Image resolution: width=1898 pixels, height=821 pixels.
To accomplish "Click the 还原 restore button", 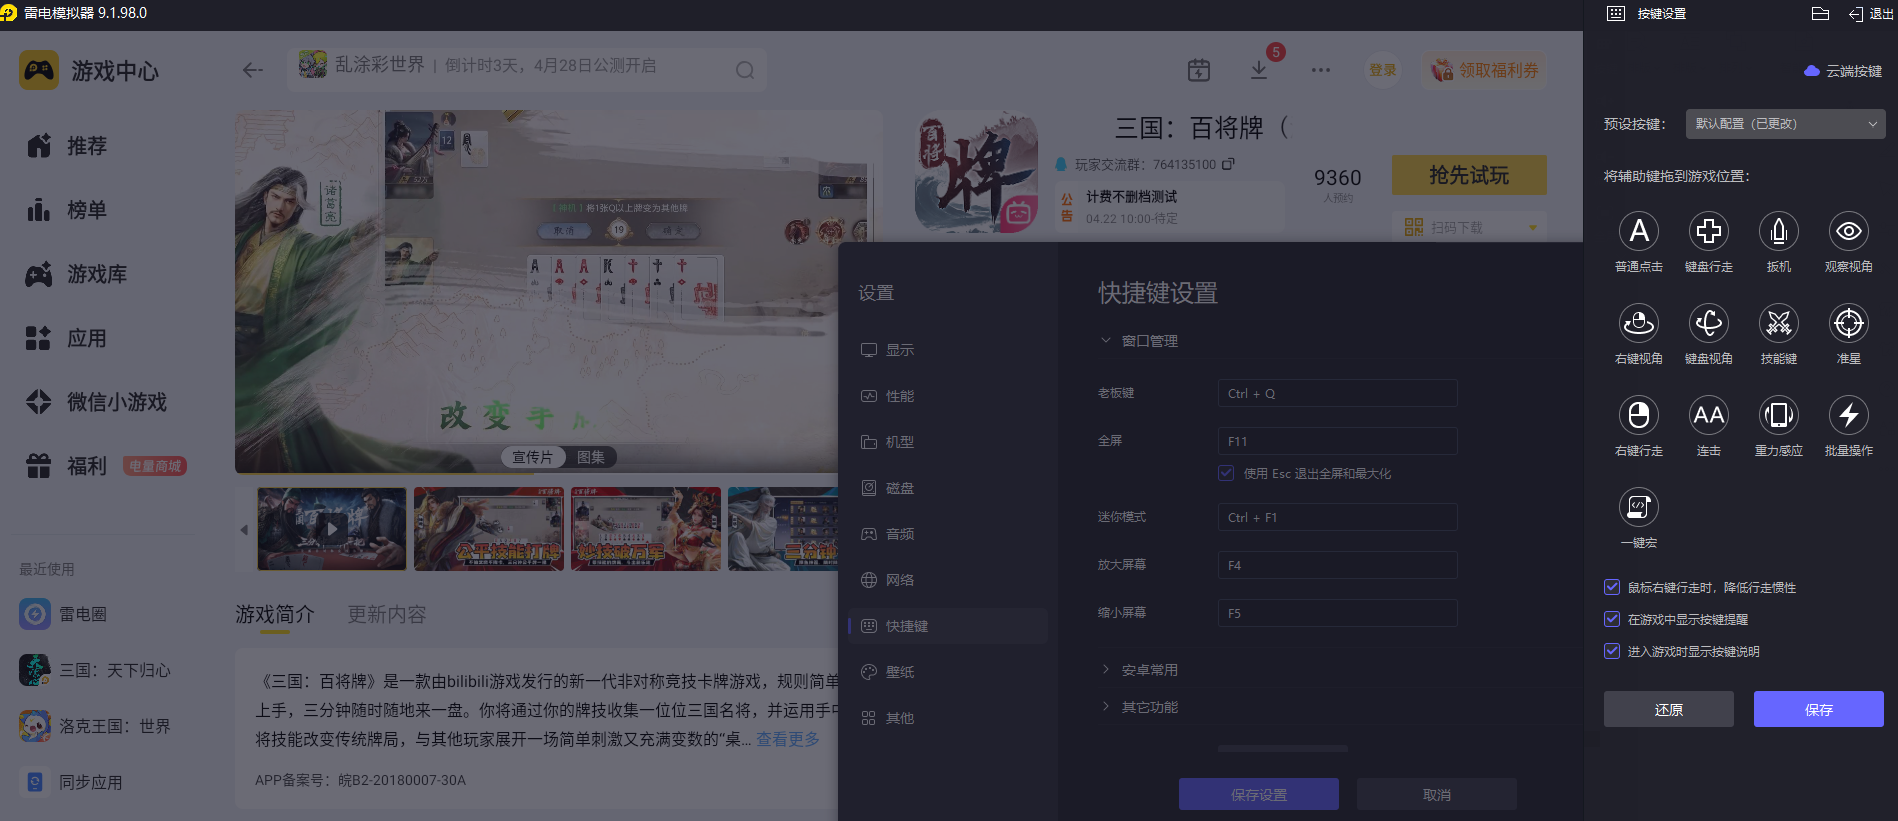I will click(x=1668, y=709).
